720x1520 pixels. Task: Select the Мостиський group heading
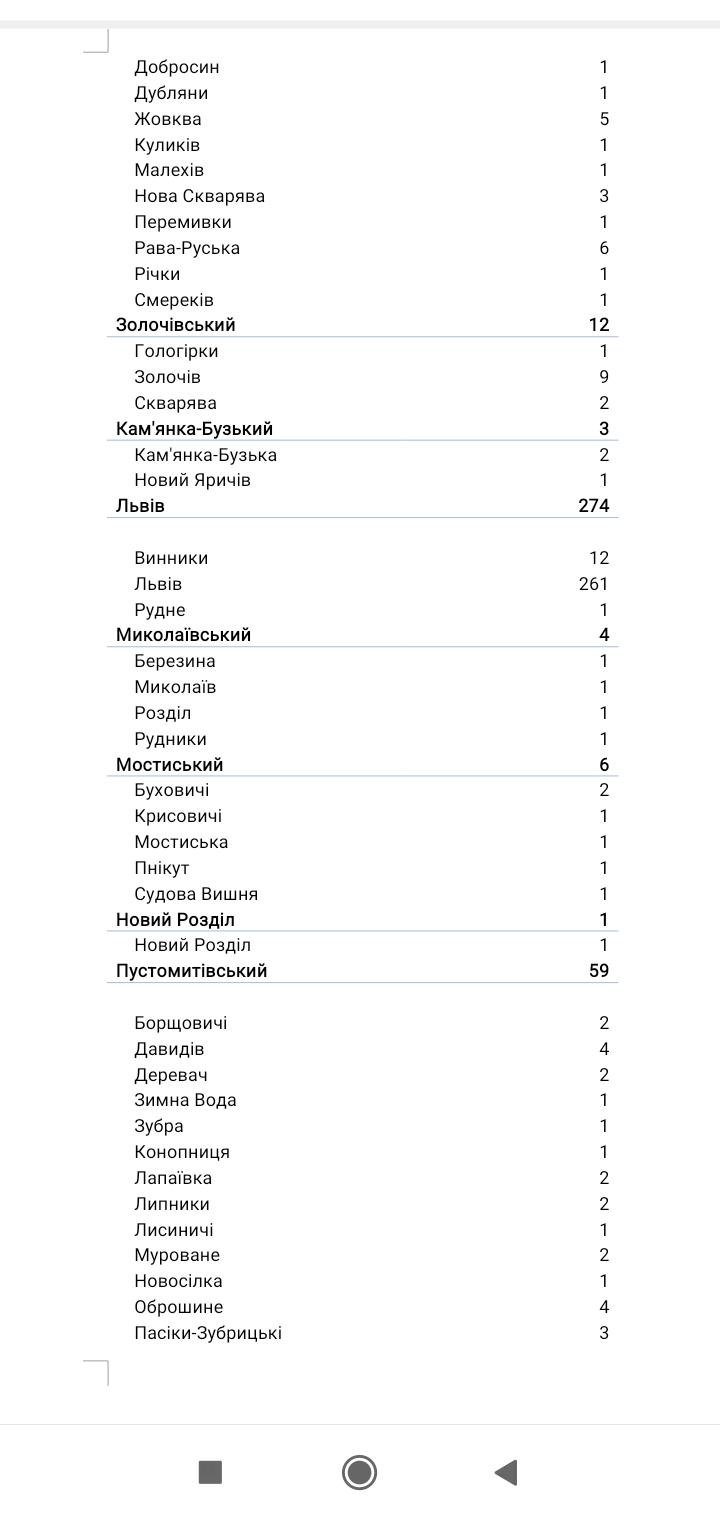click(169, 765)
